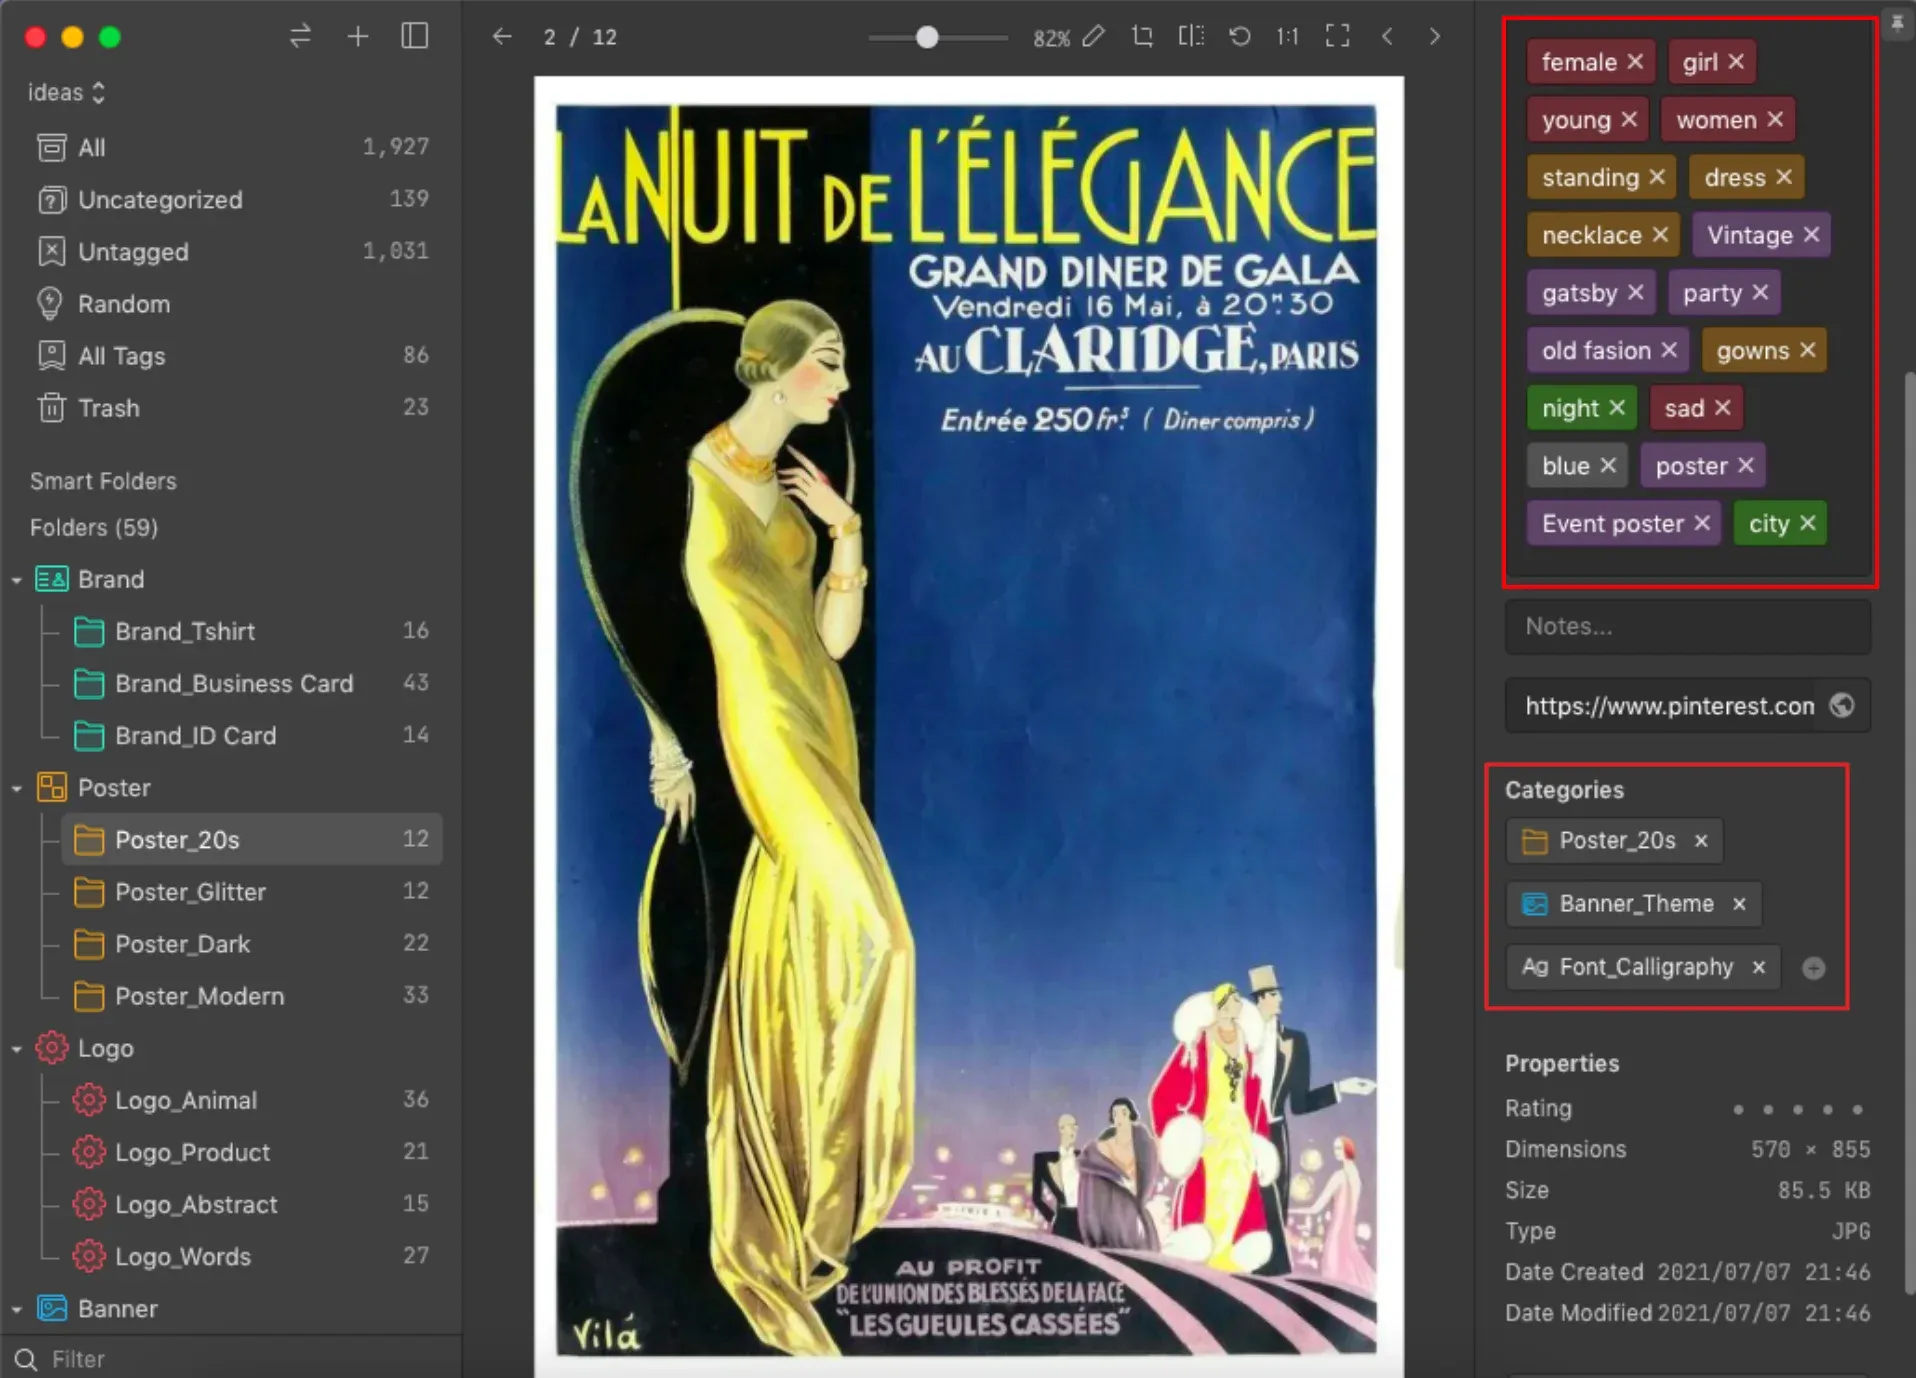
Task: Set rating with the first star dot
Action: [1738, 1109]
